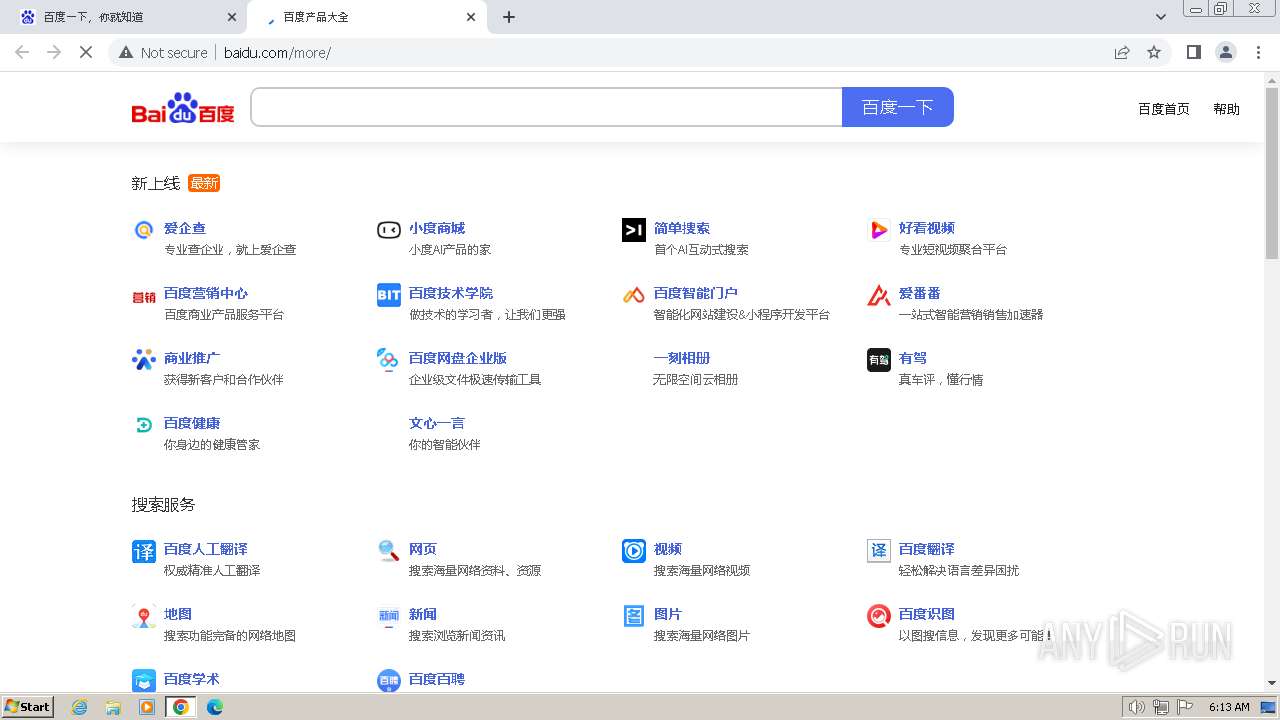Click the 百度智能门户 icon
Image resolution: width=1280 pixels, height=720 pixels.
click(x=634, y=295)
